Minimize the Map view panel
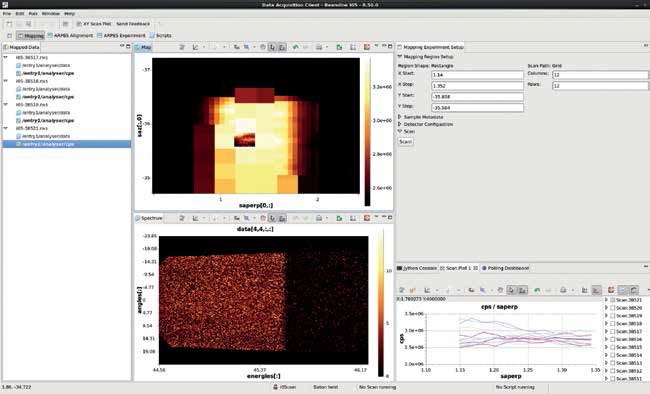This screenshot has width=650, height=394. pyautogui.click(x=384, y=46)
